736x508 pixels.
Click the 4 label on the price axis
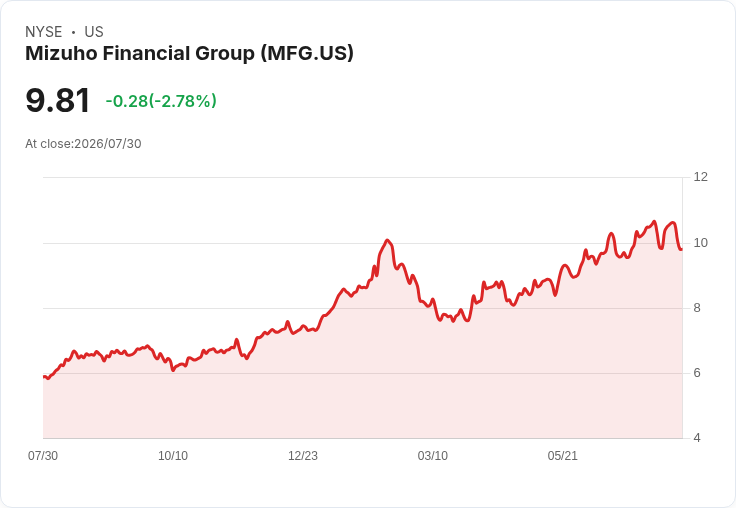tap(697, 438)
